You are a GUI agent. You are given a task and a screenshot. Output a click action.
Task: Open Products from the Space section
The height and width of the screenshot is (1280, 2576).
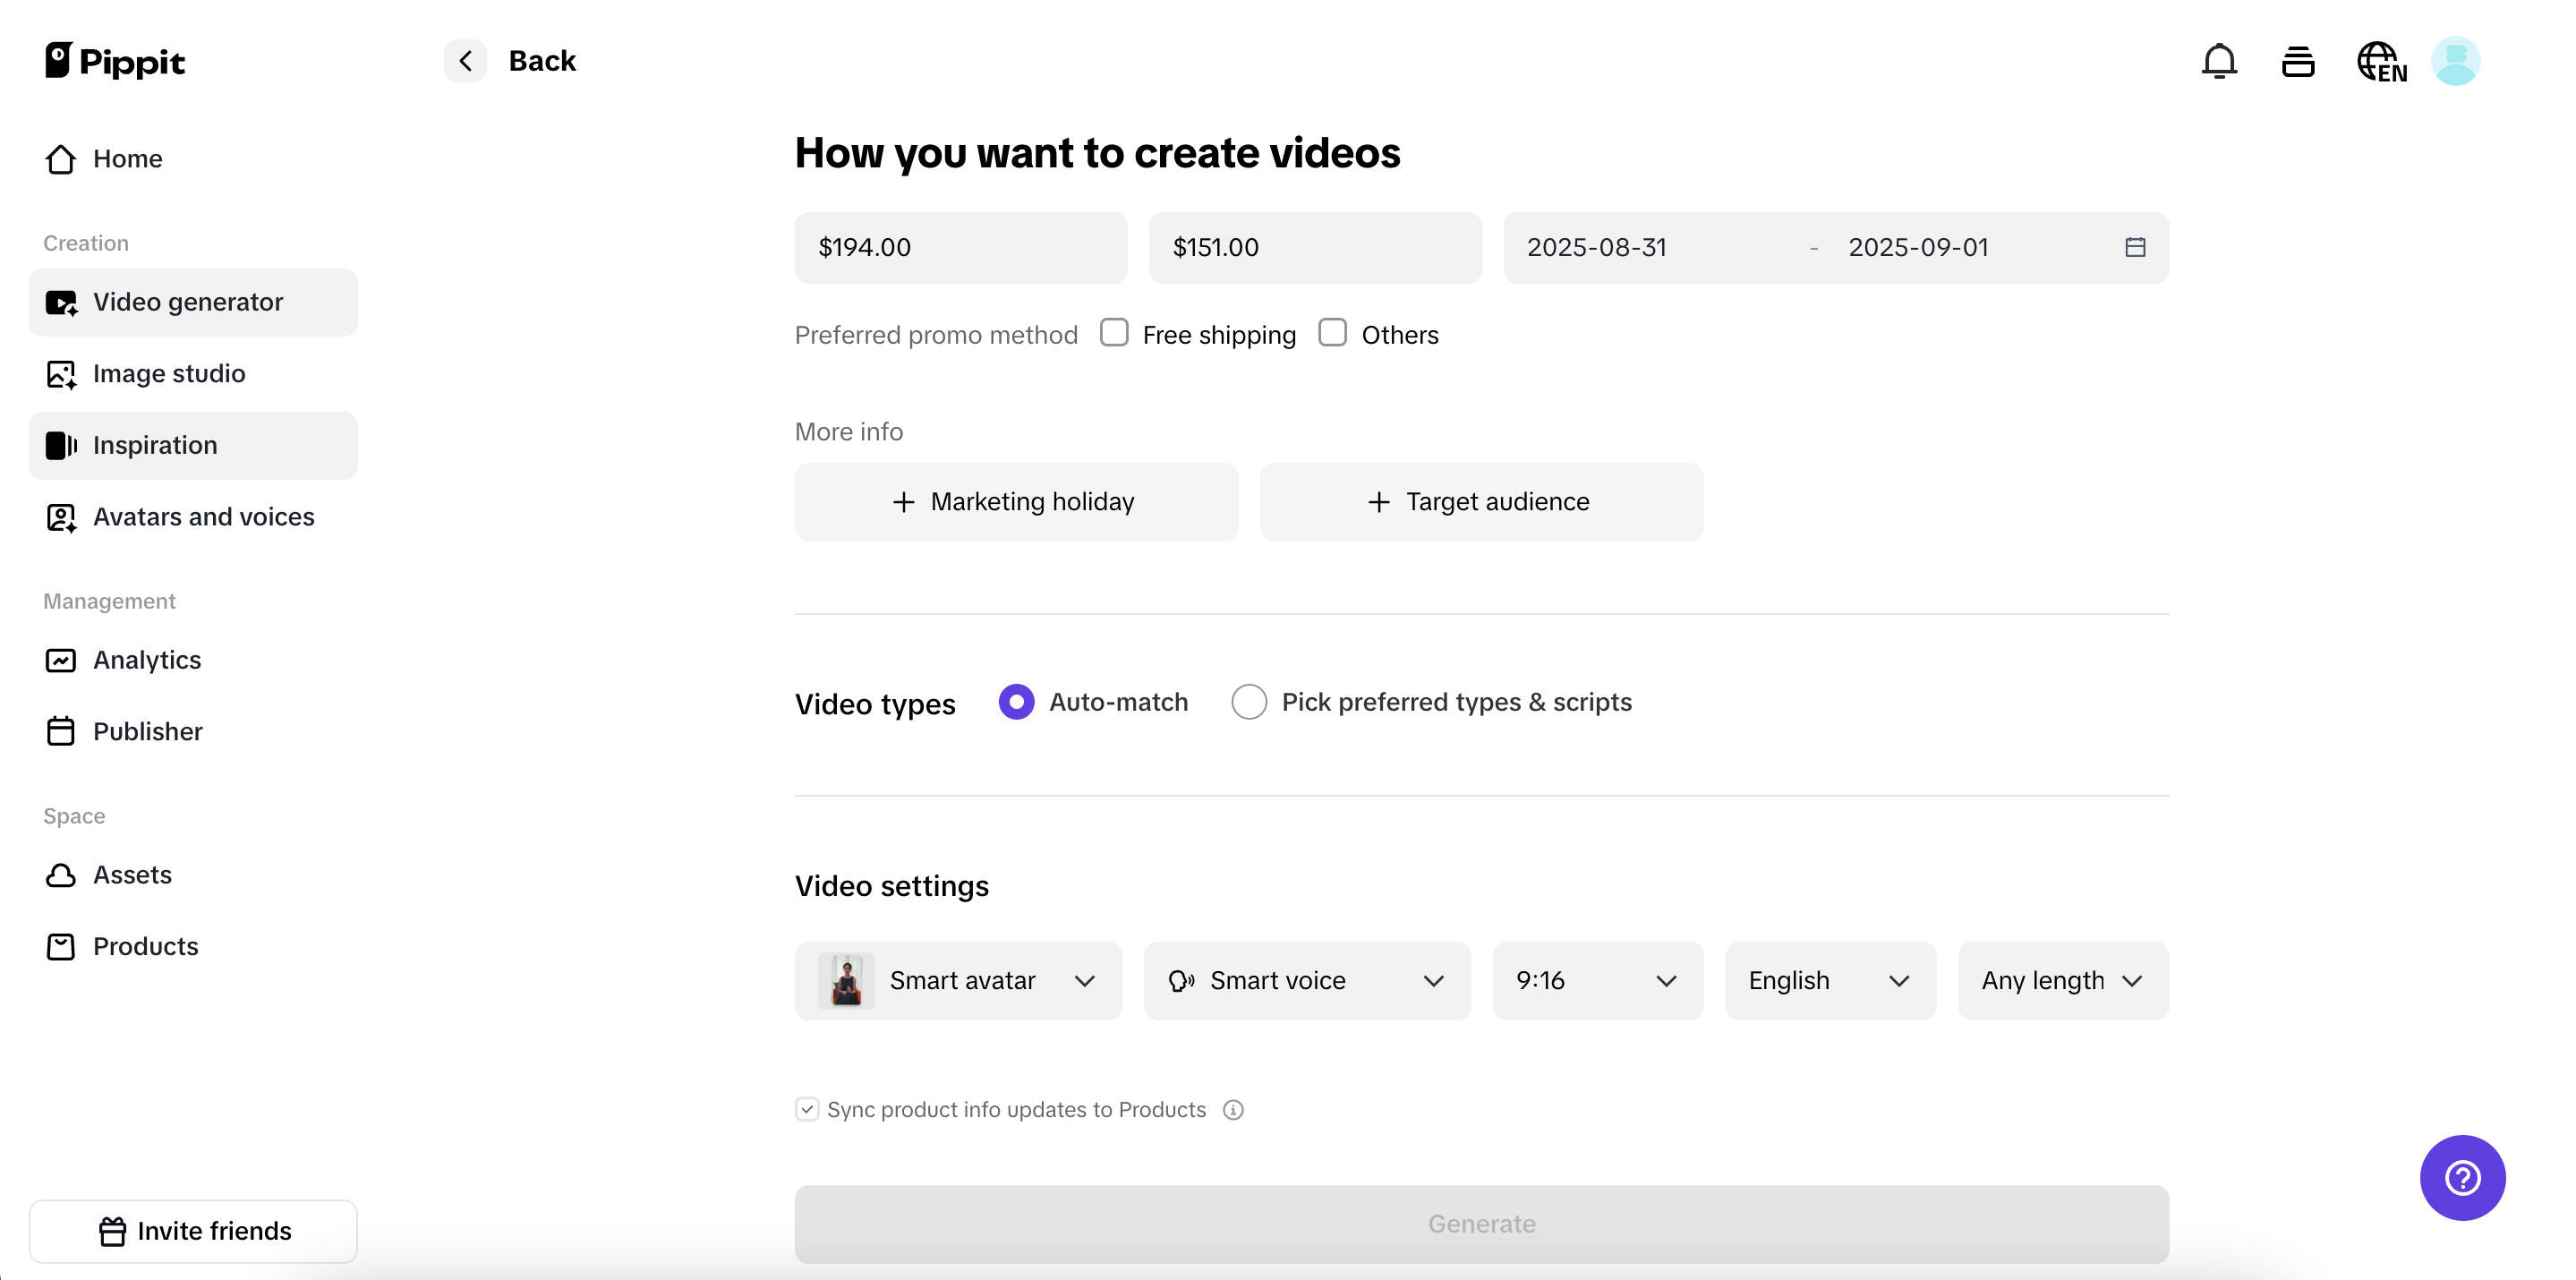click(x=145, y=947)
